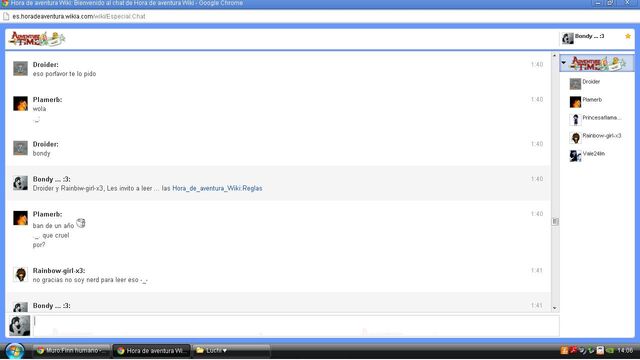Click Plamerb's avatar beside 'ban de un año'

[20, 218]
